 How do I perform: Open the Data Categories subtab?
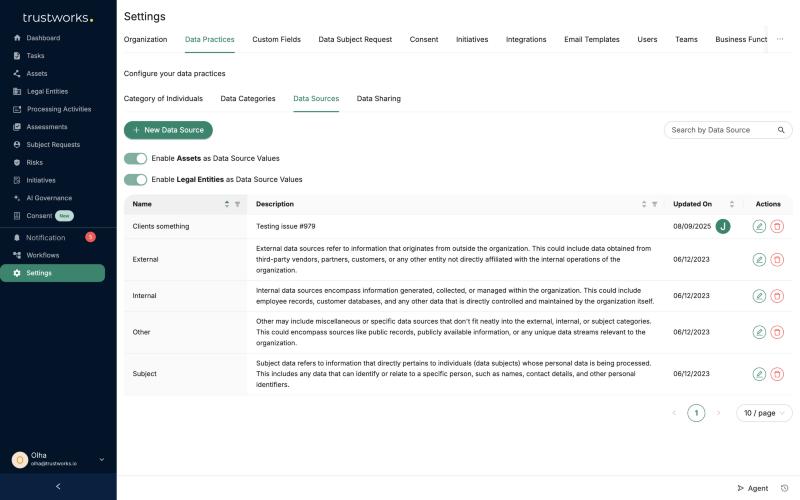pos(248,98)
